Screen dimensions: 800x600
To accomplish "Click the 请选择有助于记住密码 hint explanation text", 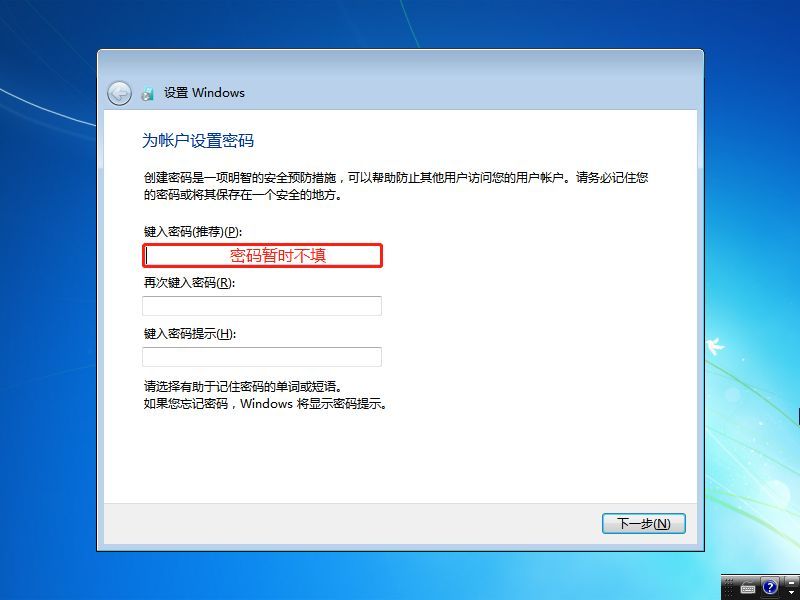I will [266, 395].
